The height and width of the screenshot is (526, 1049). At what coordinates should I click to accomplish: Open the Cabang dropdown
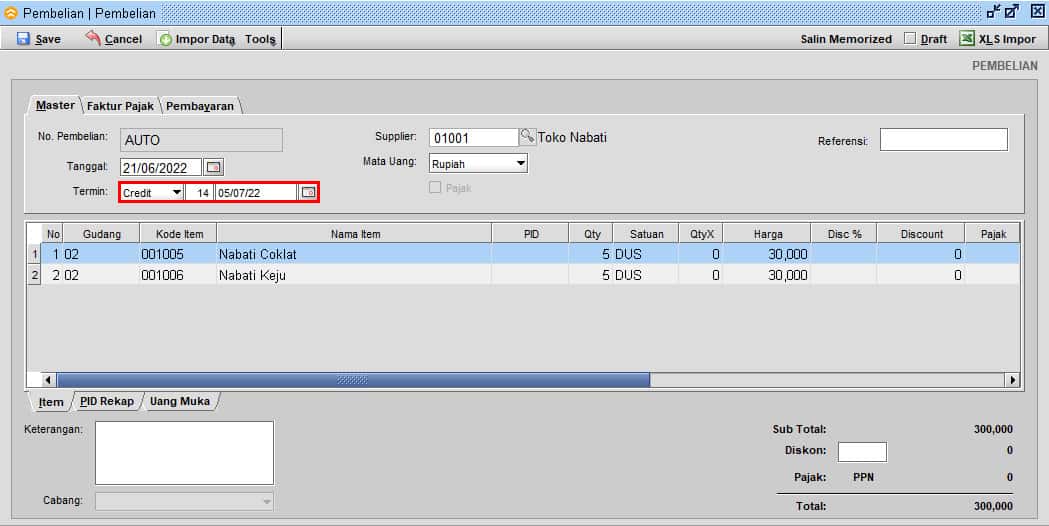click(266, 501)
